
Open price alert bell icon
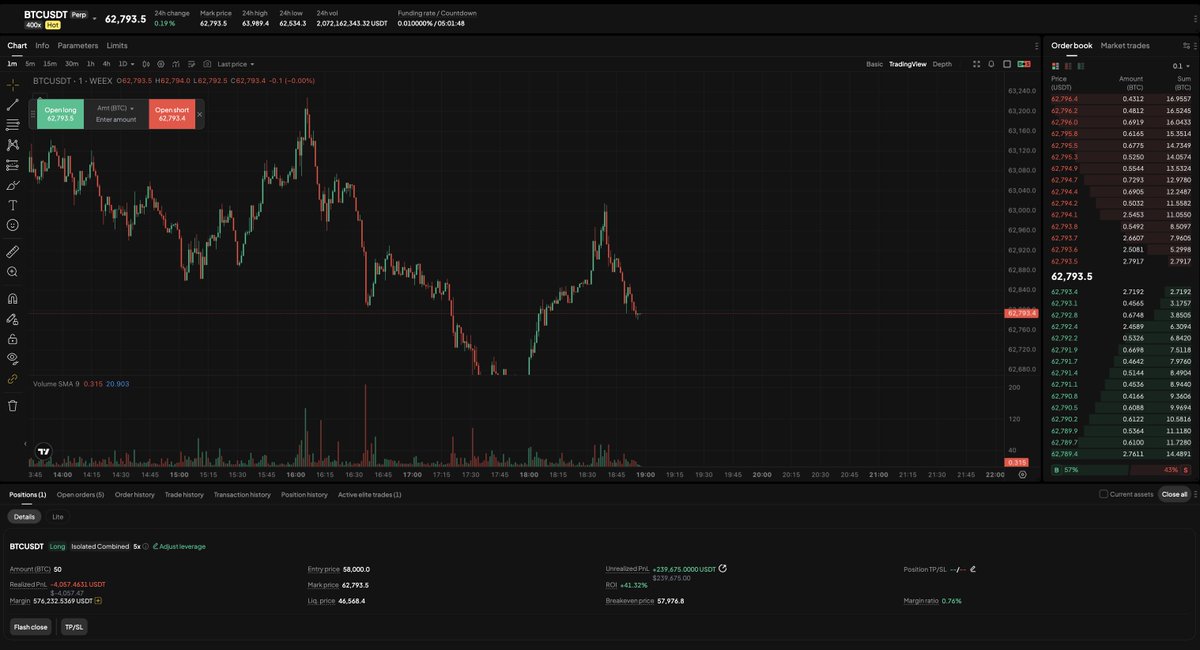(x=991, y=64)
